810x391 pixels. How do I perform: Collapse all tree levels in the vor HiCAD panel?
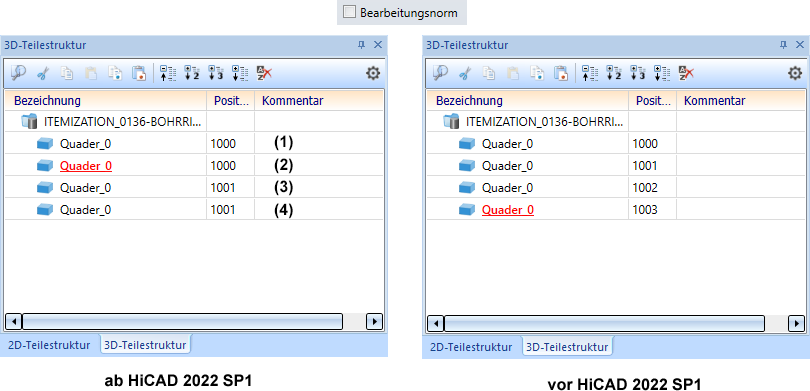[590, 73]
